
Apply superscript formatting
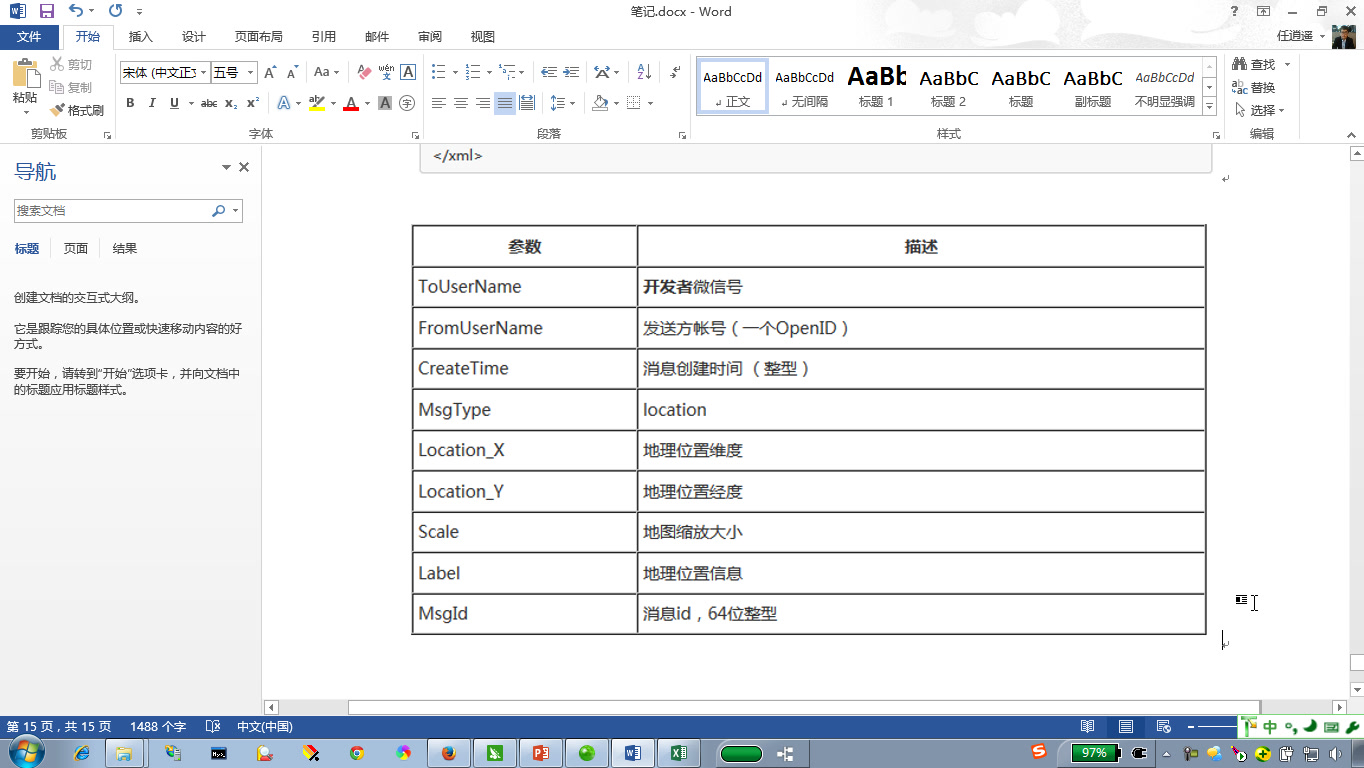click(253, 103)
